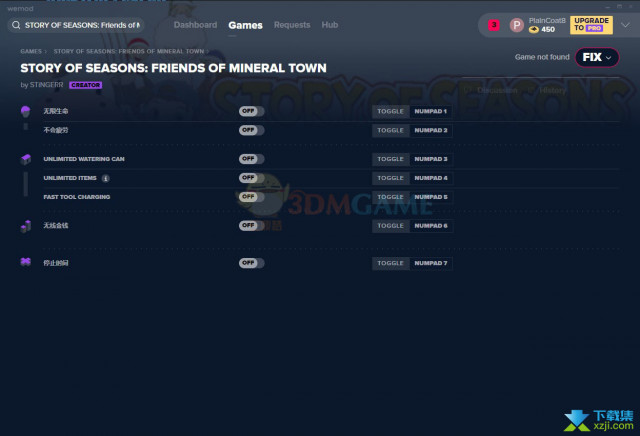This screenshot has width=640, height=436.
Task: Rebind the NUMPAD 1 hotkey
Action: [x=431, y=111]
